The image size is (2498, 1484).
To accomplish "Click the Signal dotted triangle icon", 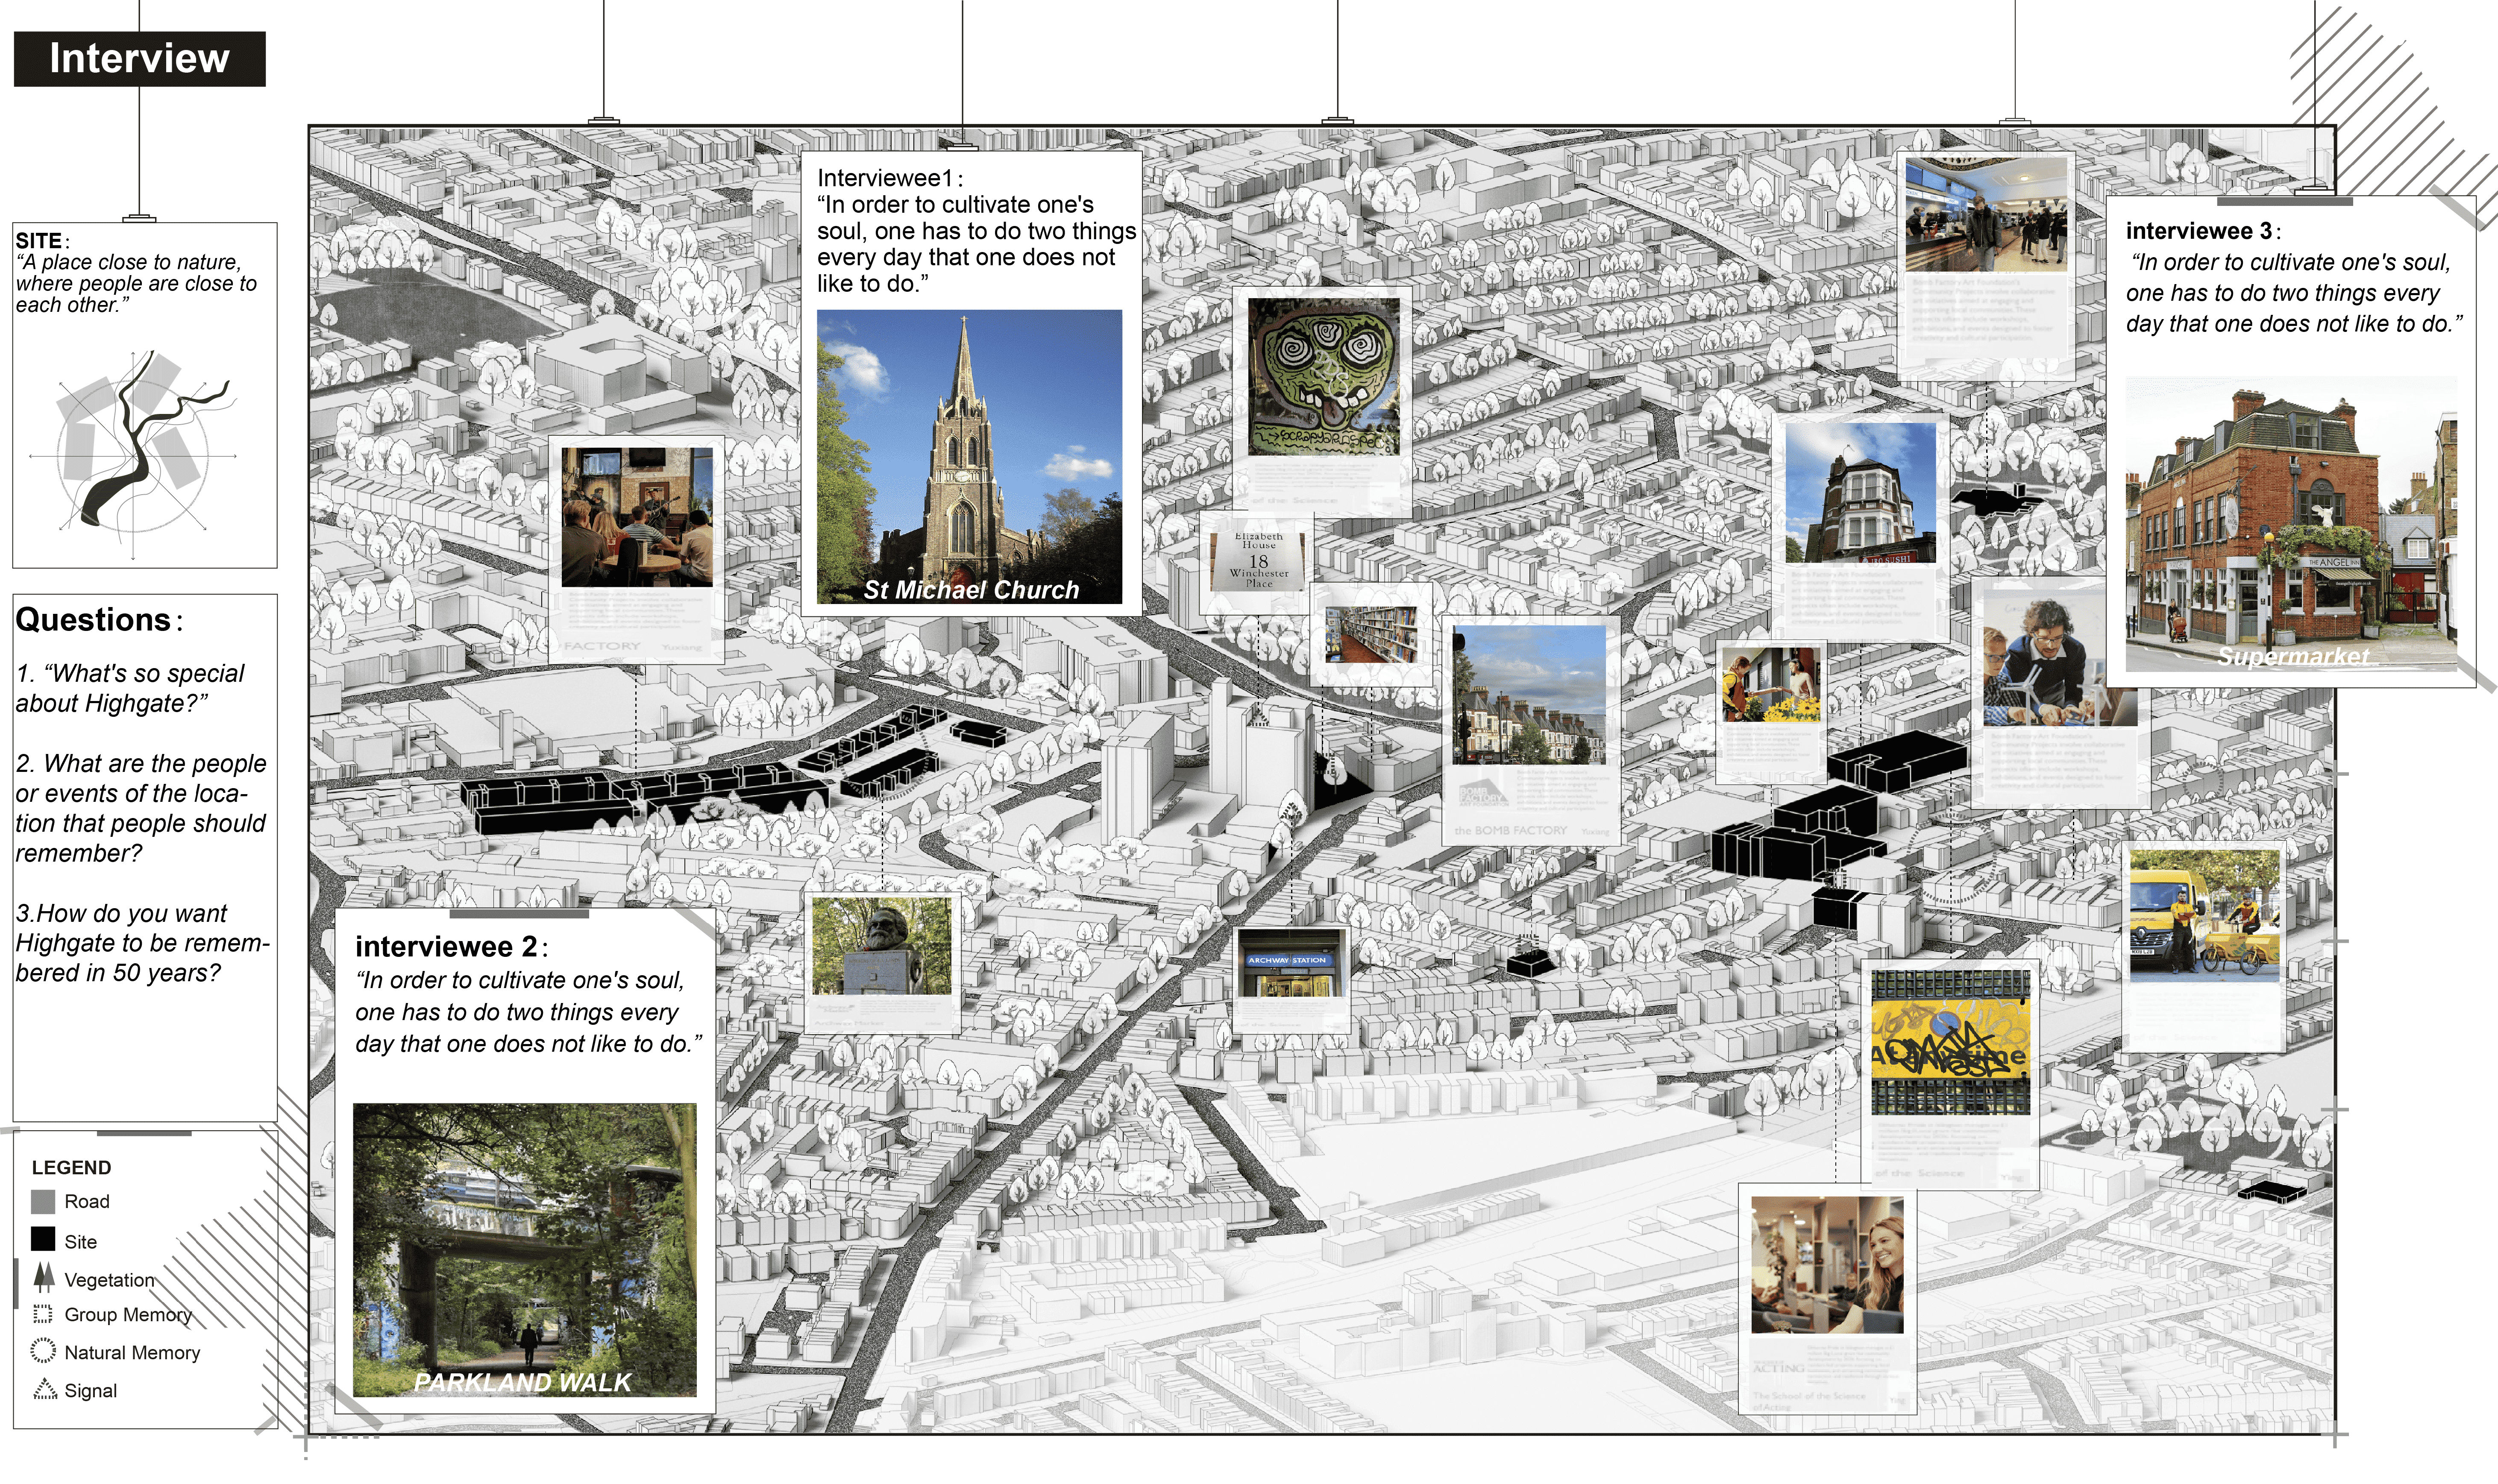I will pos(45,1389).
